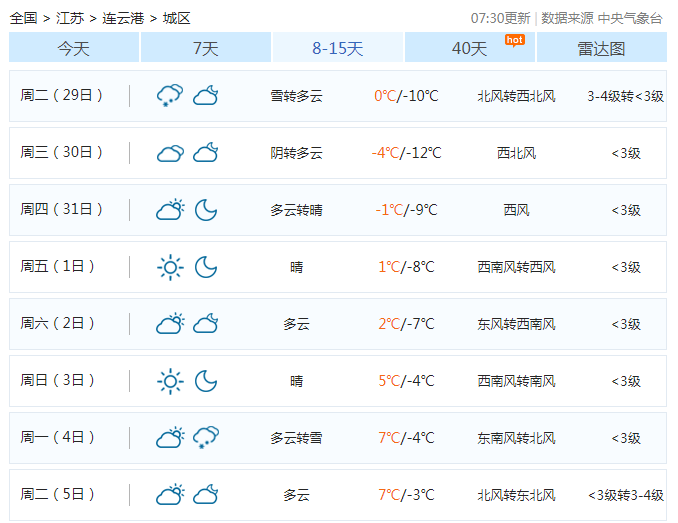Click the 3-4级转<3级 wind level
Viewport: 678px width, 523px height.
626,96
